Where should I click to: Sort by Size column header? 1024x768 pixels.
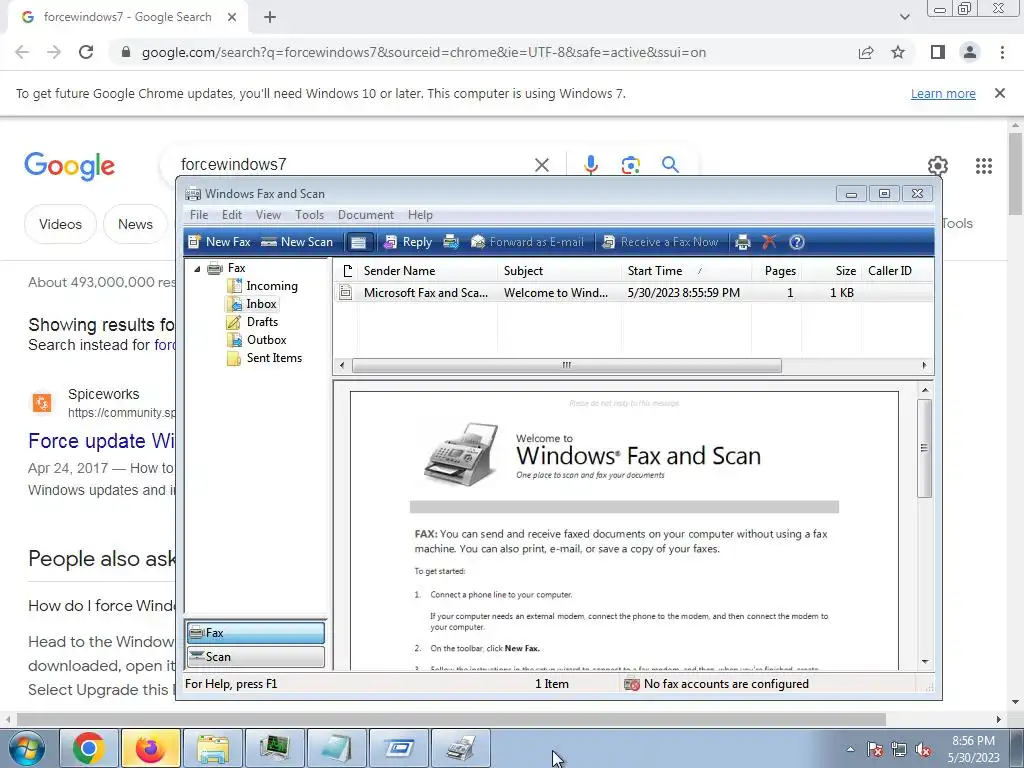coord(831,270)
